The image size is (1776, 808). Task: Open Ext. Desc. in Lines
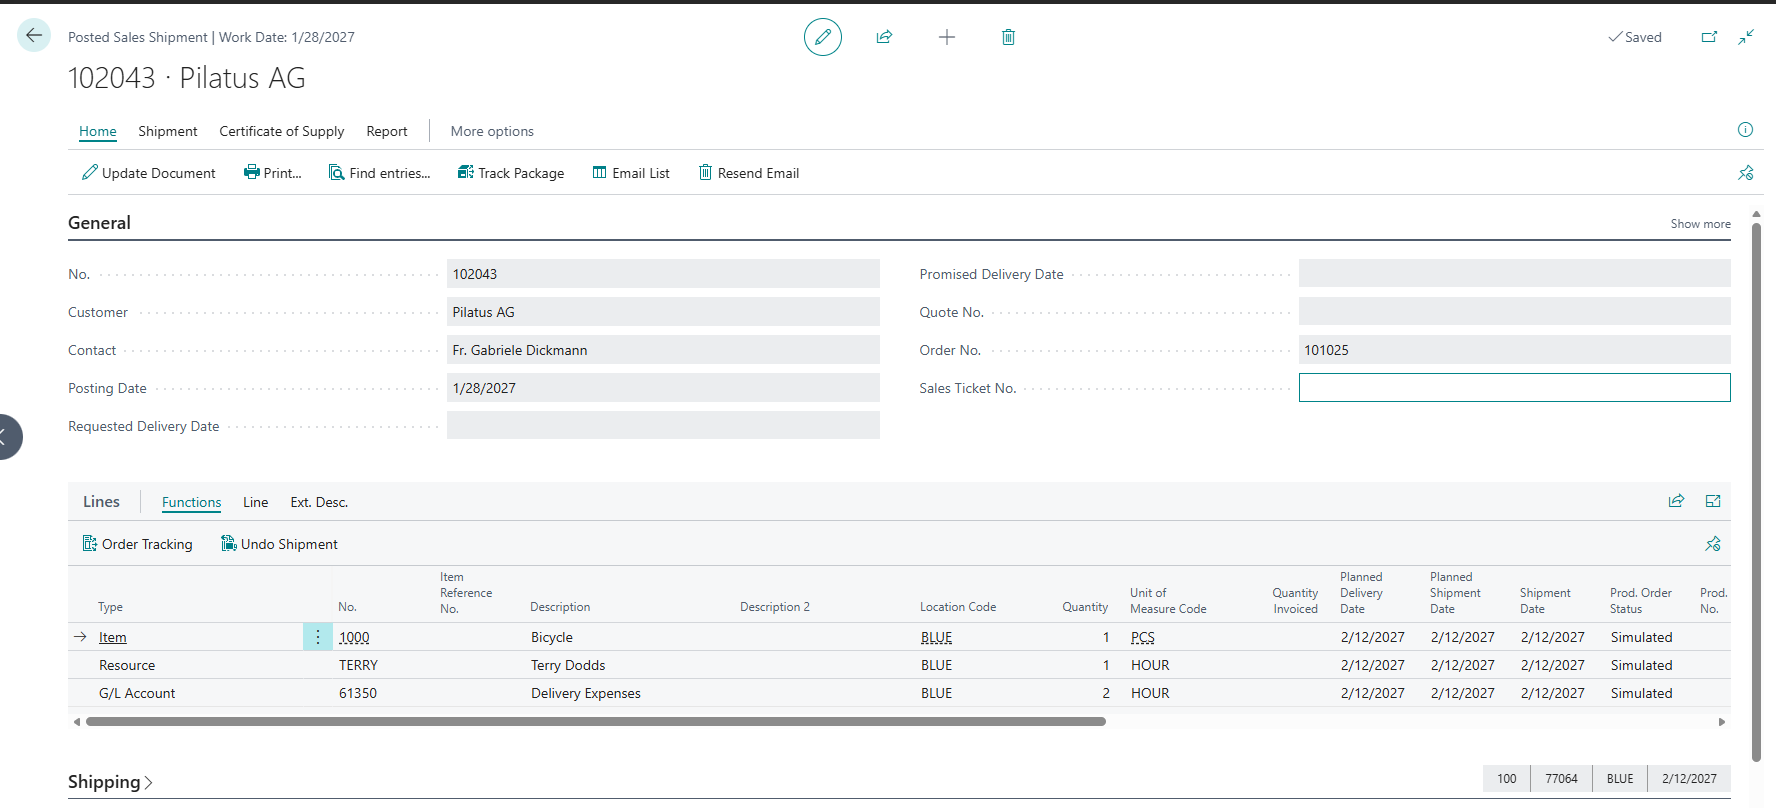pyautogui.click(x=319, y=502)
